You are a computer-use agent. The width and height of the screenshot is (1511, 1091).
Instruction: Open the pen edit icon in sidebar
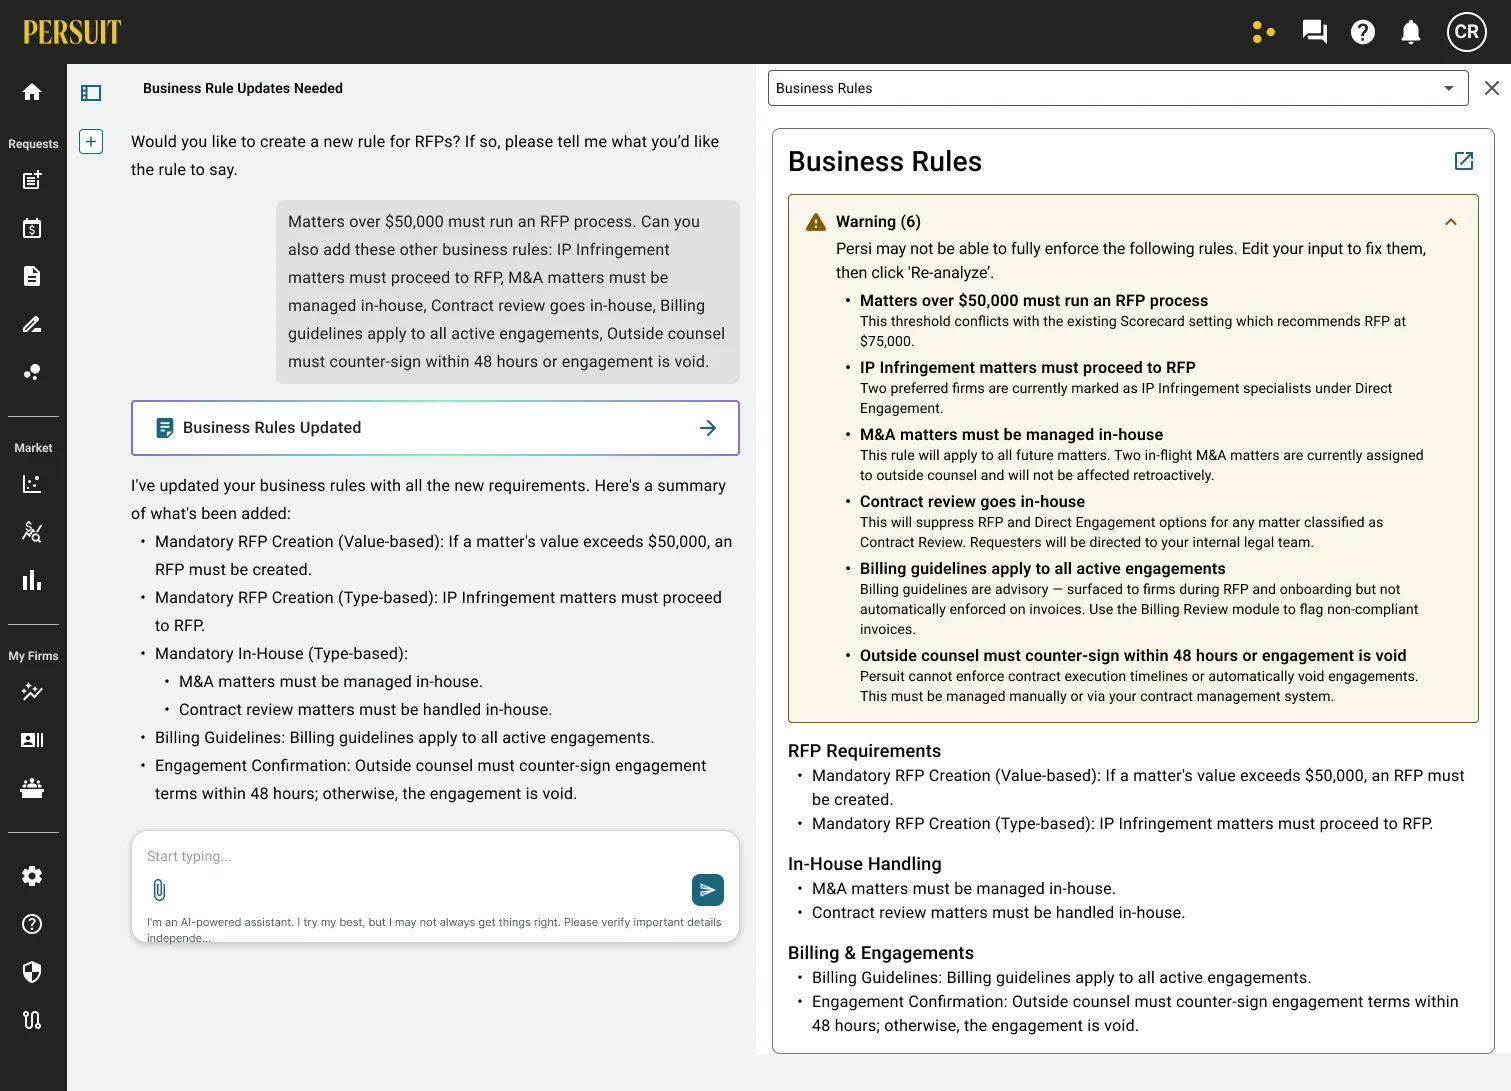coord(32,324)
